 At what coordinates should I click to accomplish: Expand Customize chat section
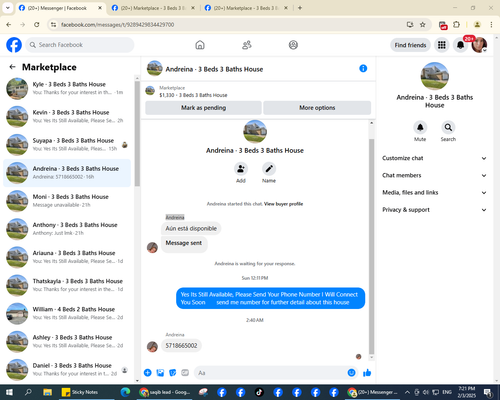434,158
